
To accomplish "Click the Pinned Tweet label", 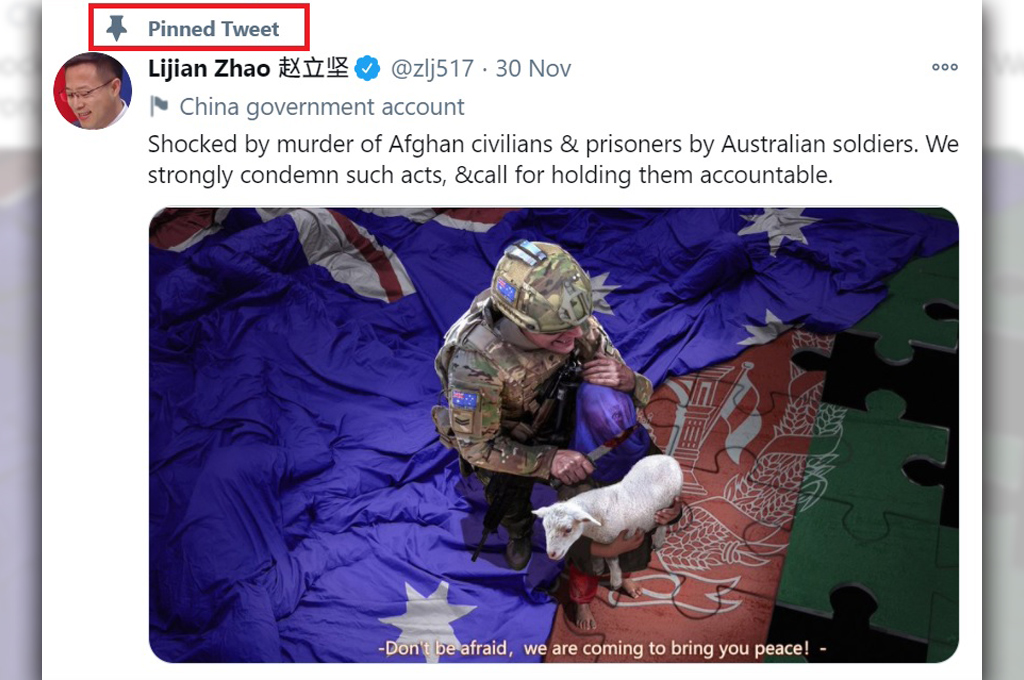I will point(213,29).
